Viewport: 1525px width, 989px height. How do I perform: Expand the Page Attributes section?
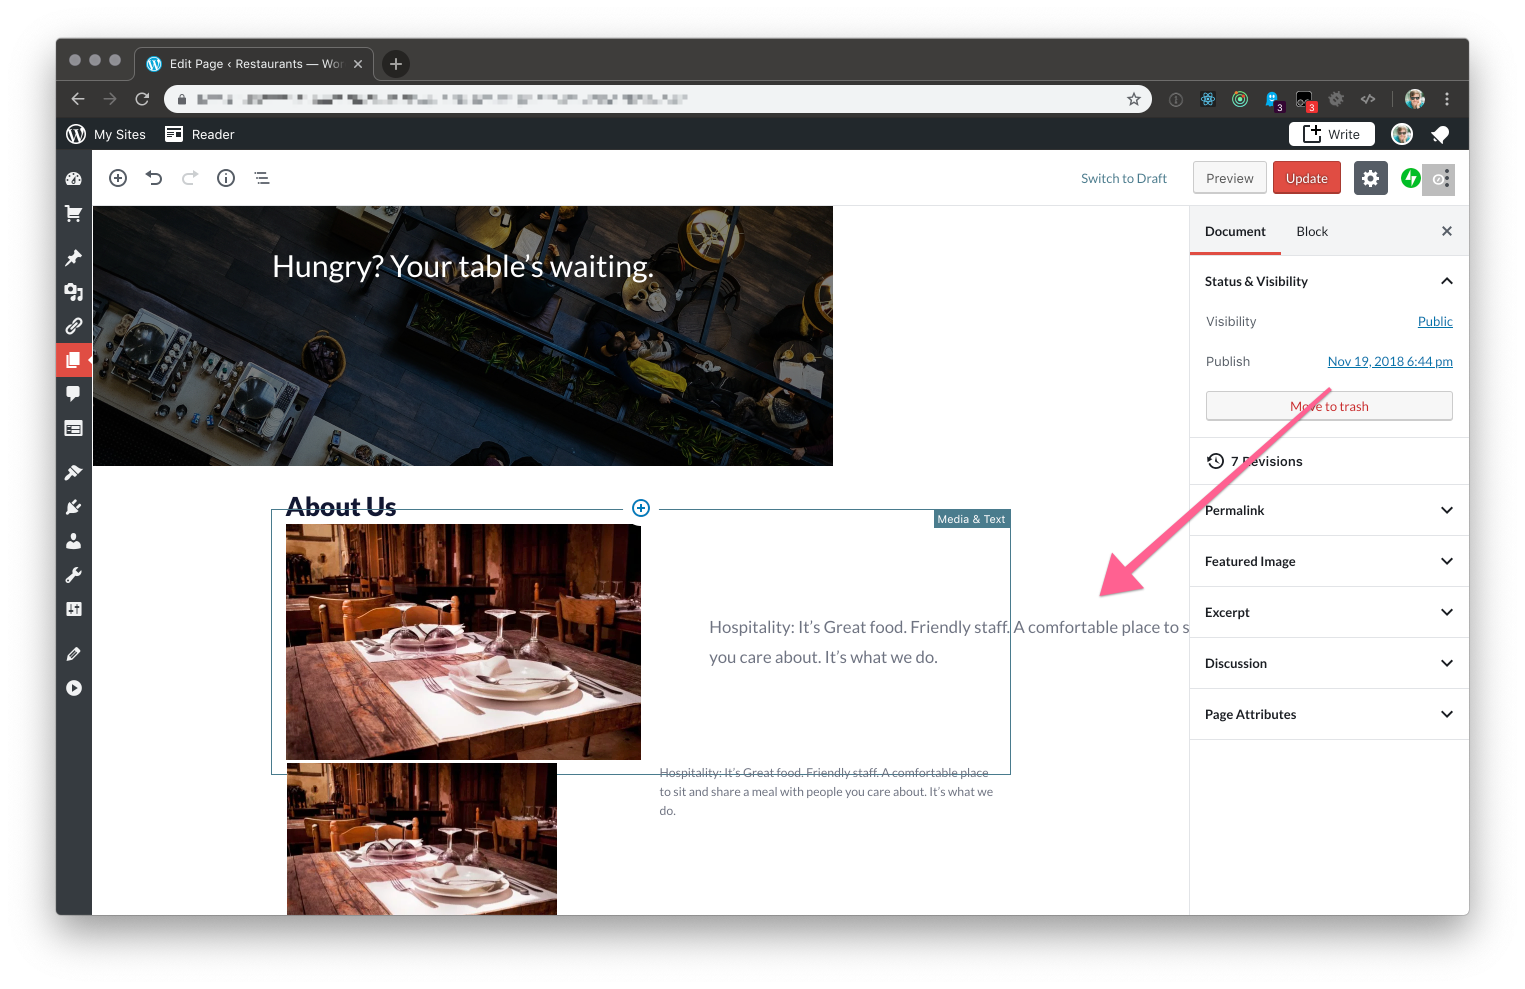coord(1328,714)
